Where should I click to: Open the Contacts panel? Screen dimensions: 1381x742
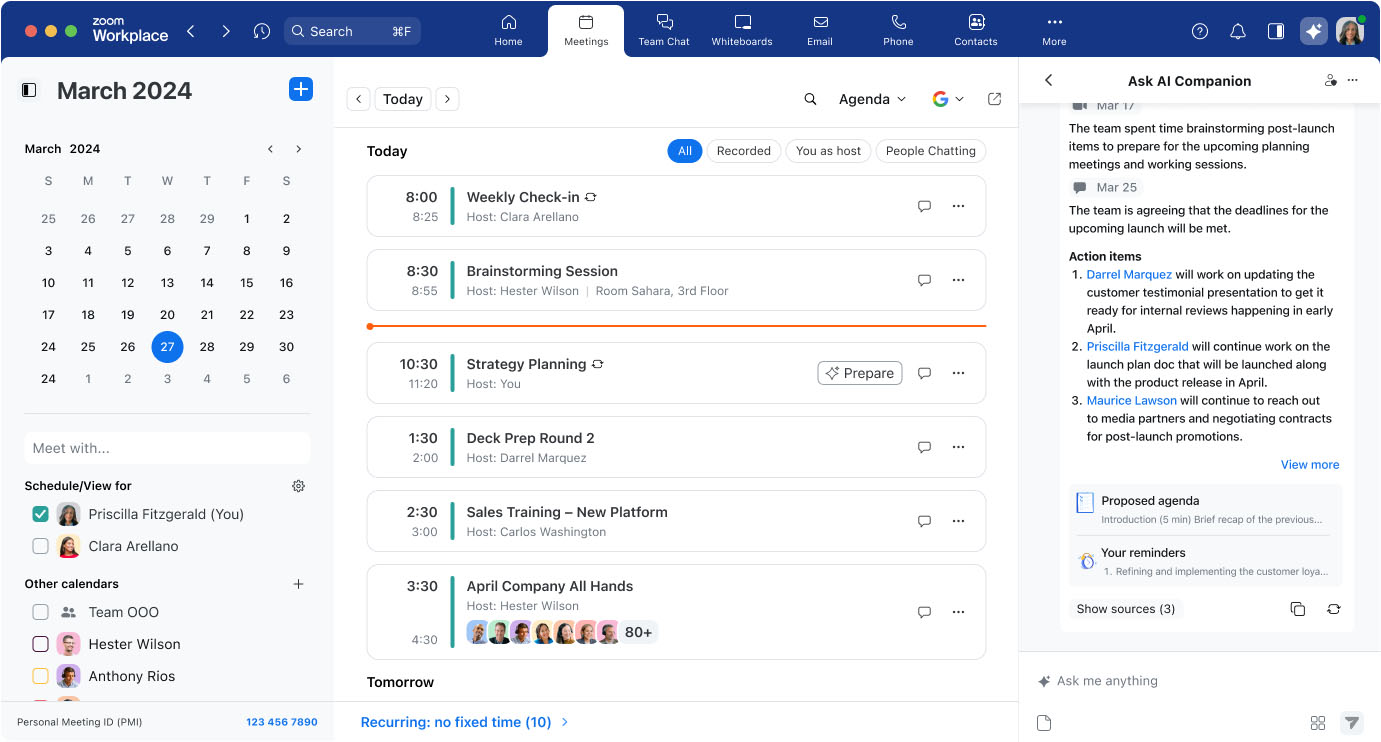975,30
